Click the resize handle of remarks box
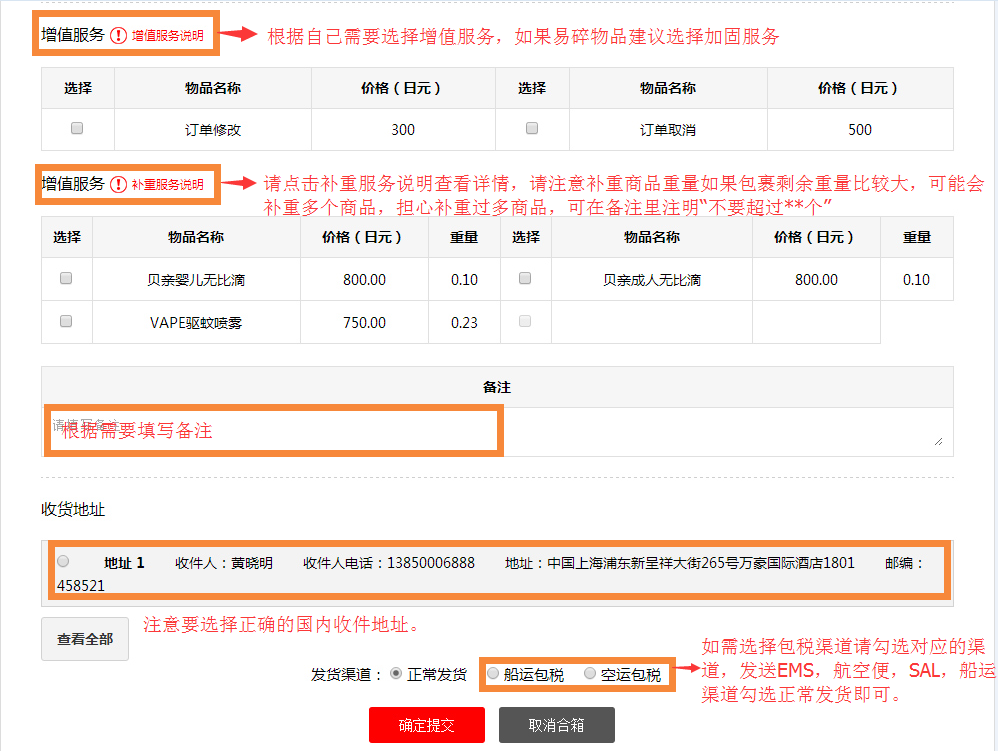Screen dimensions: 998x751 click(938, 441)
